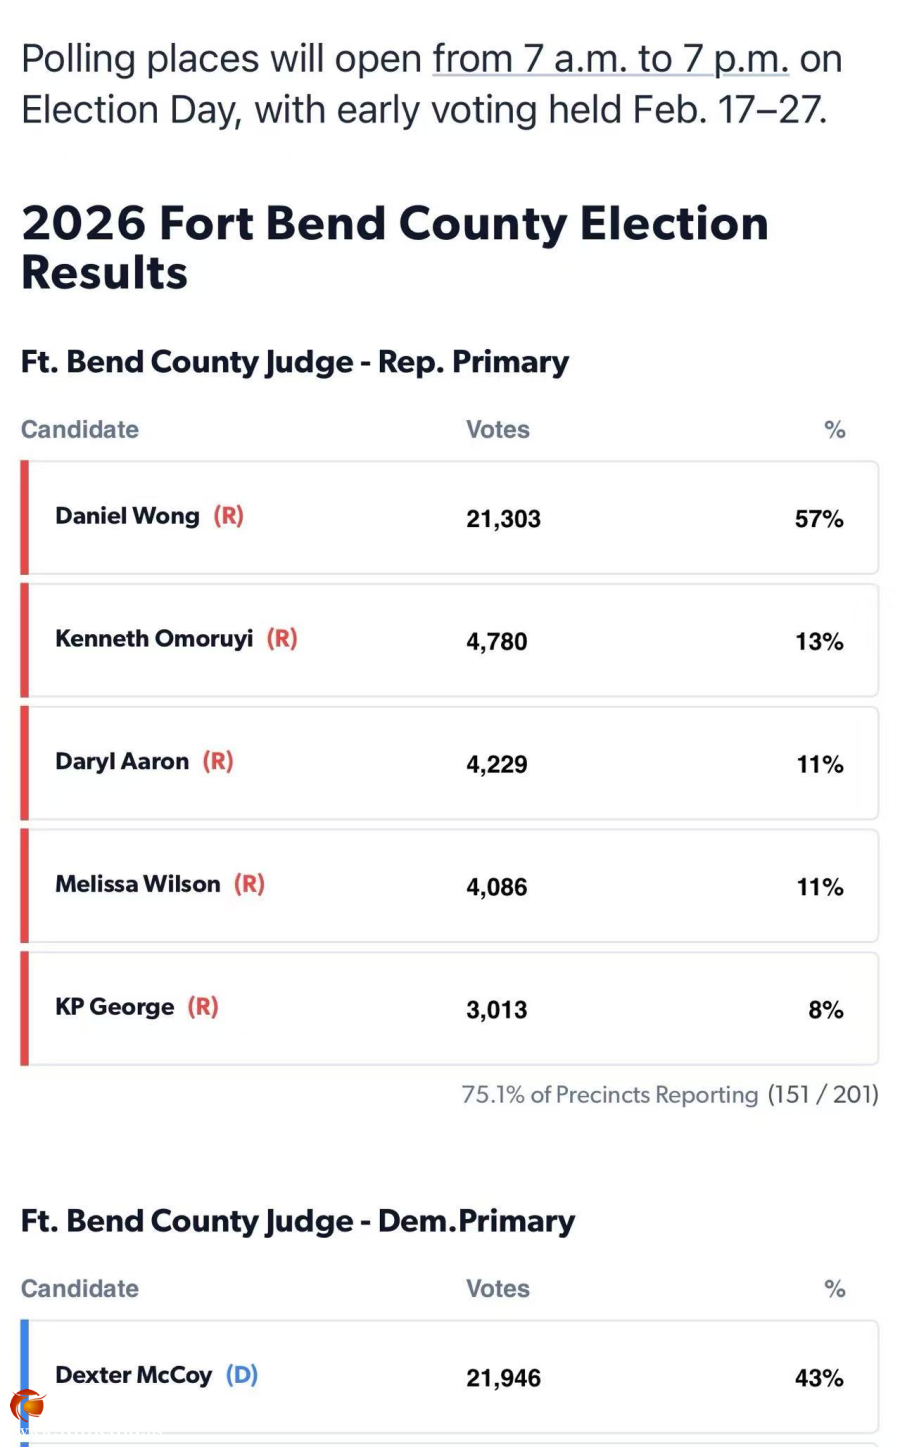Click Dexter McCoy's 43% percentage
The image size is (900, 1447).
(819, 1378)
